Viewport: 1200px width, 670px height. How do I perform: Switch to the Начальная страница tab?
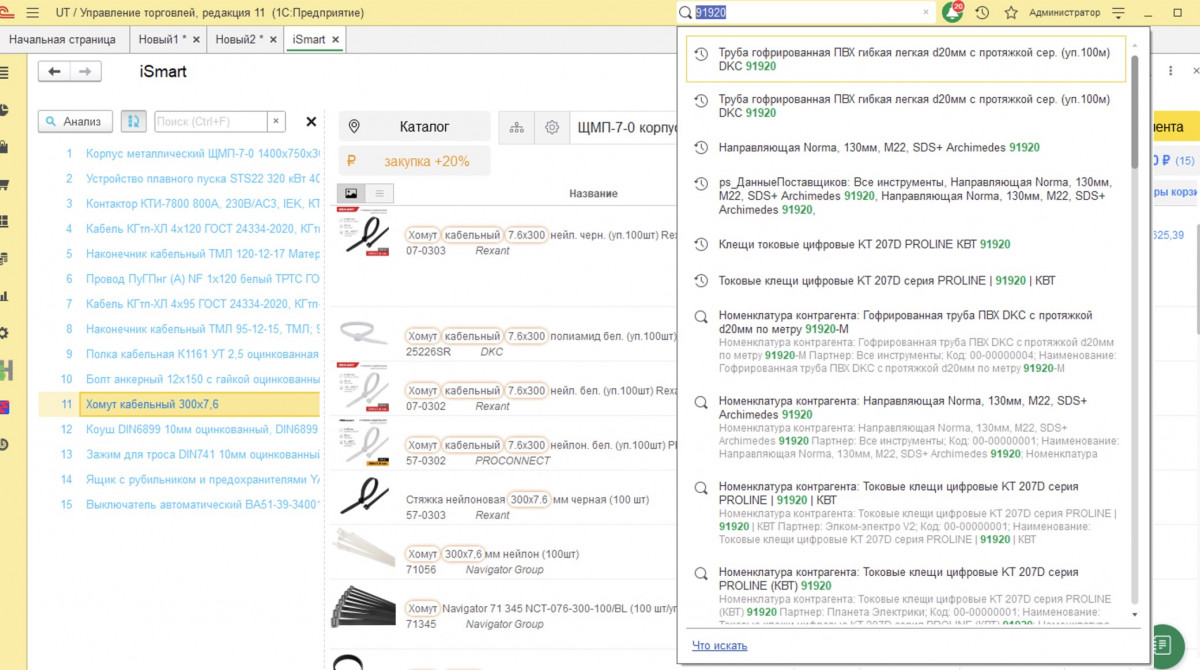click(x=62, y=39)
